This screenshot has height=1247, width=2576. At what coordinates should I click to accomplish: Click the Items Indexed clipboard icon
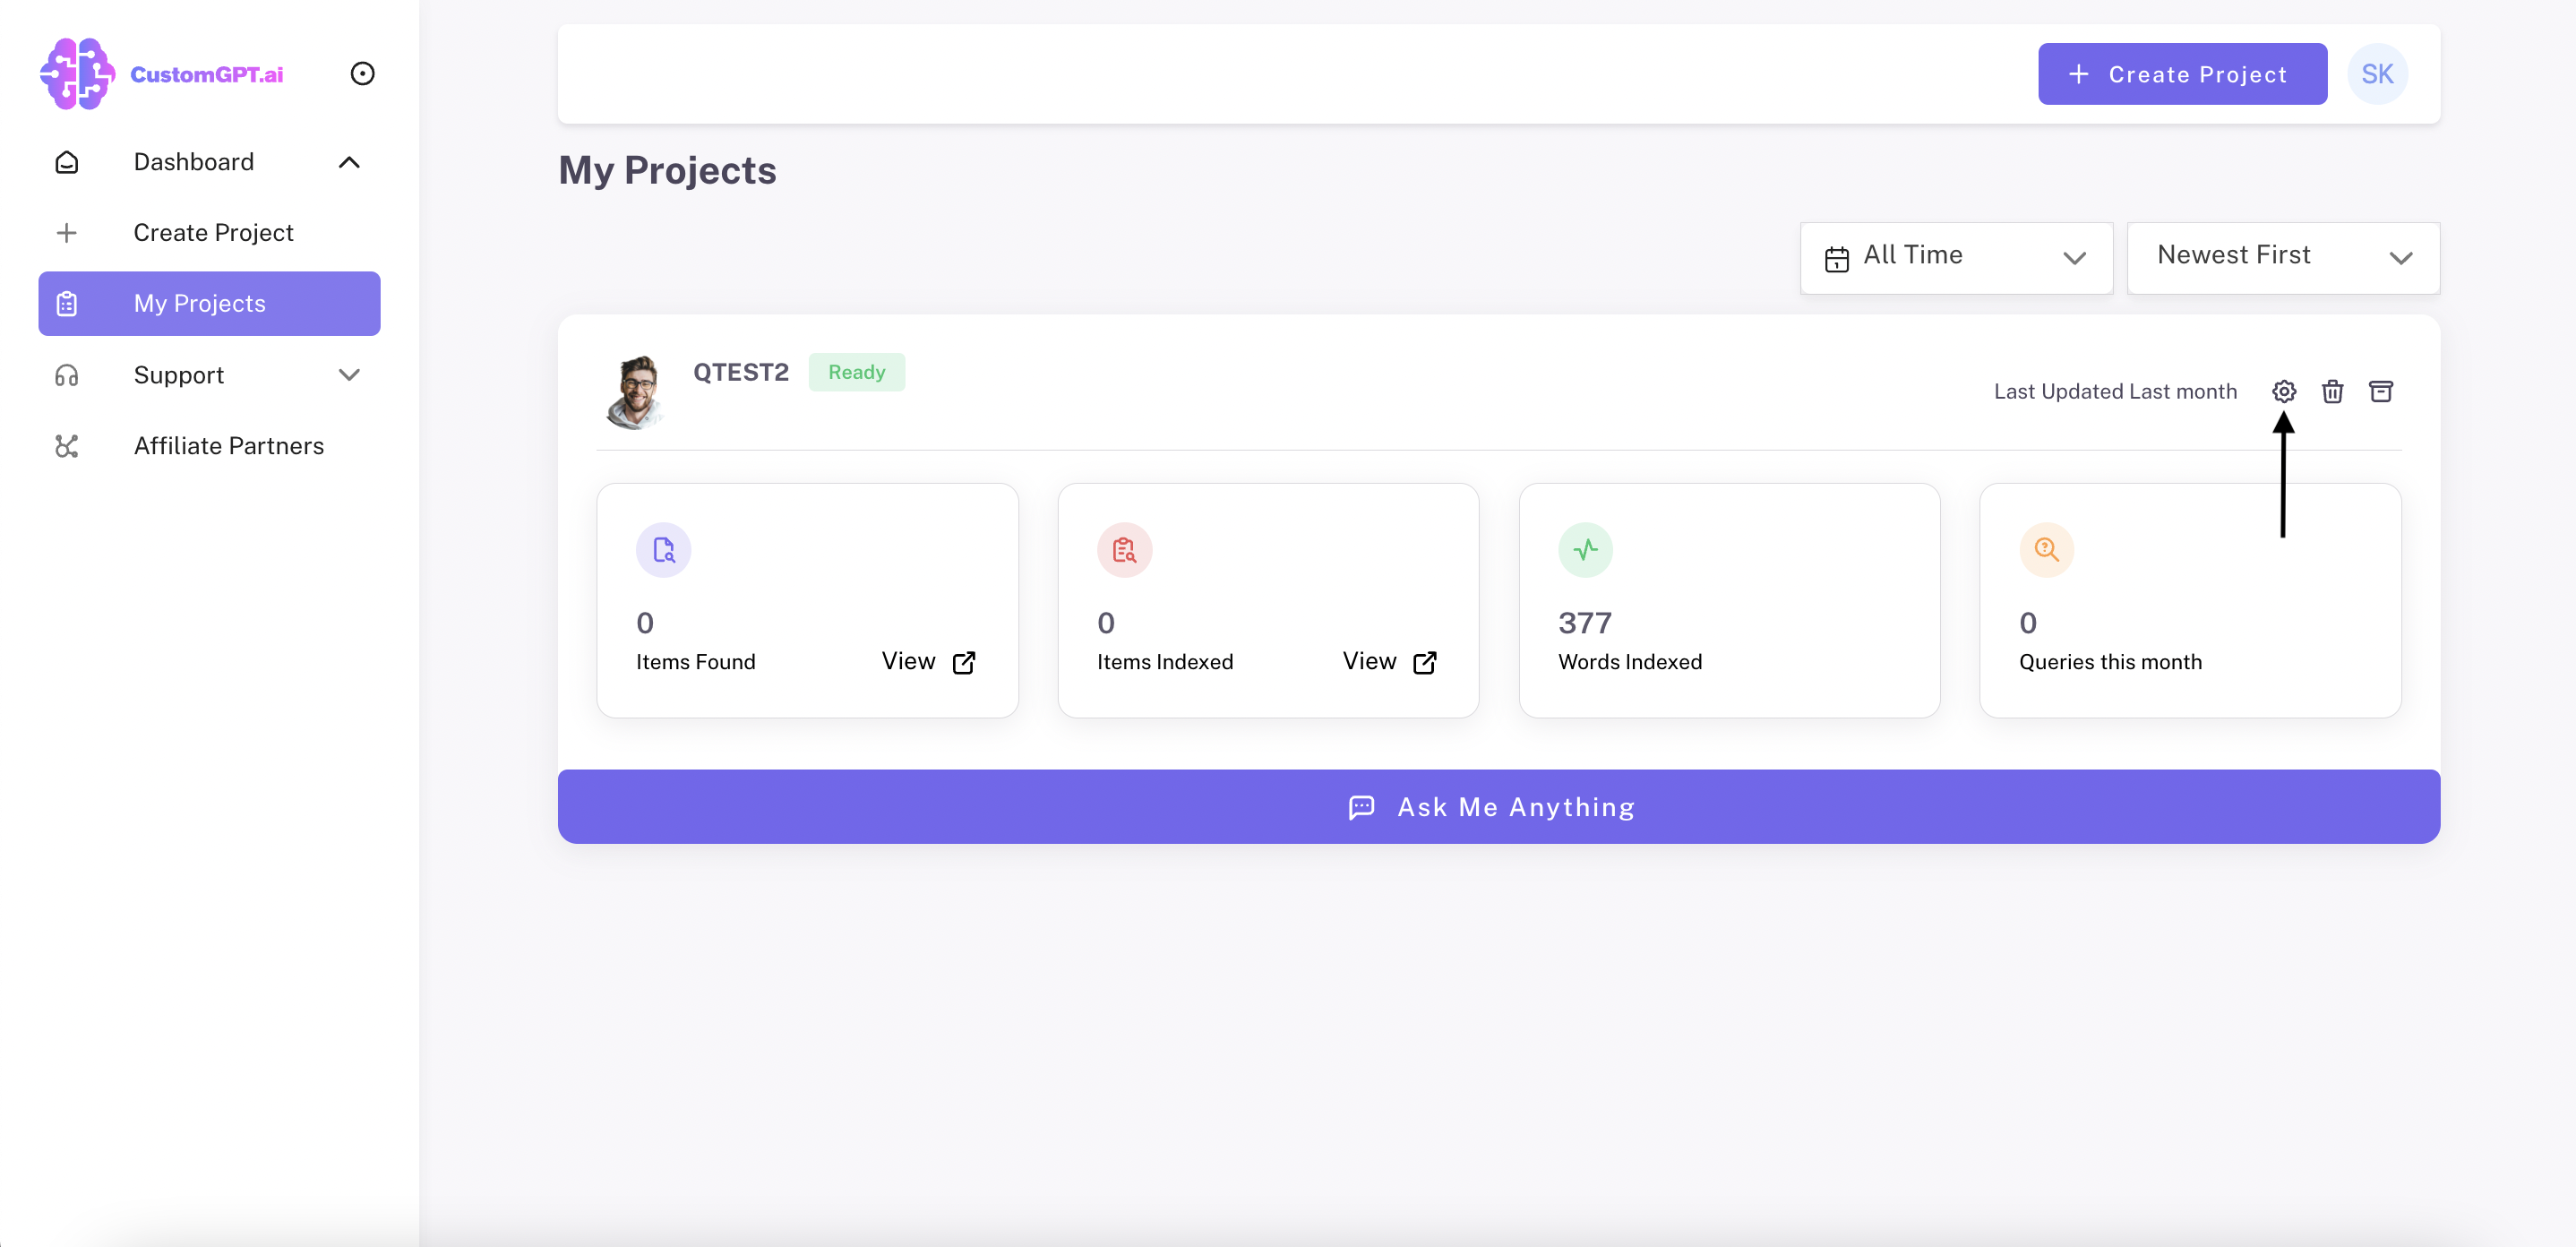1124,550
